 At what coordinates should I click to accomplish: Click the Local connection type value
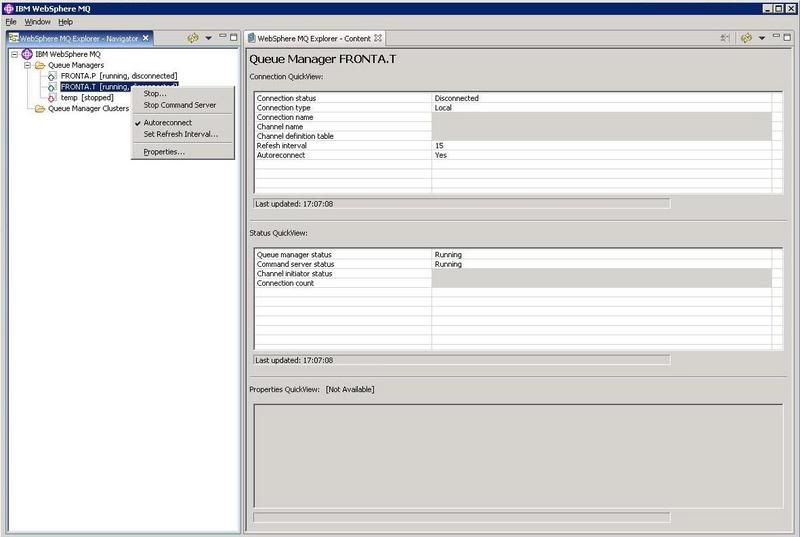[443, 108]
